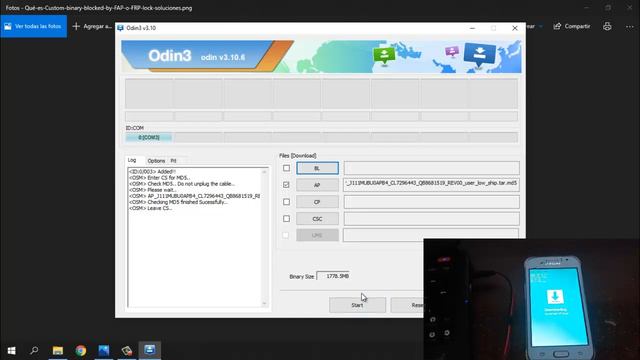Open Google Chrome from taskbar

pyautogui.click(x=80, y=350)
